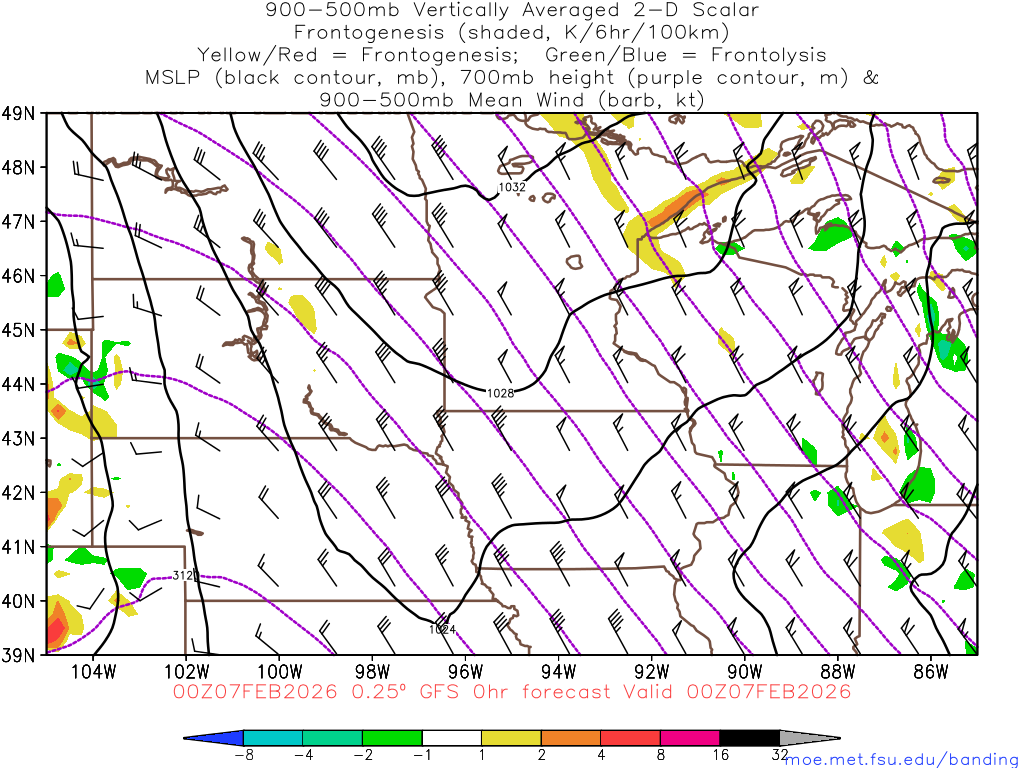Click the yellow 1 to 2 color bar segment
The height and width of the screenshot is (768, 1024).
click(511, 738)
